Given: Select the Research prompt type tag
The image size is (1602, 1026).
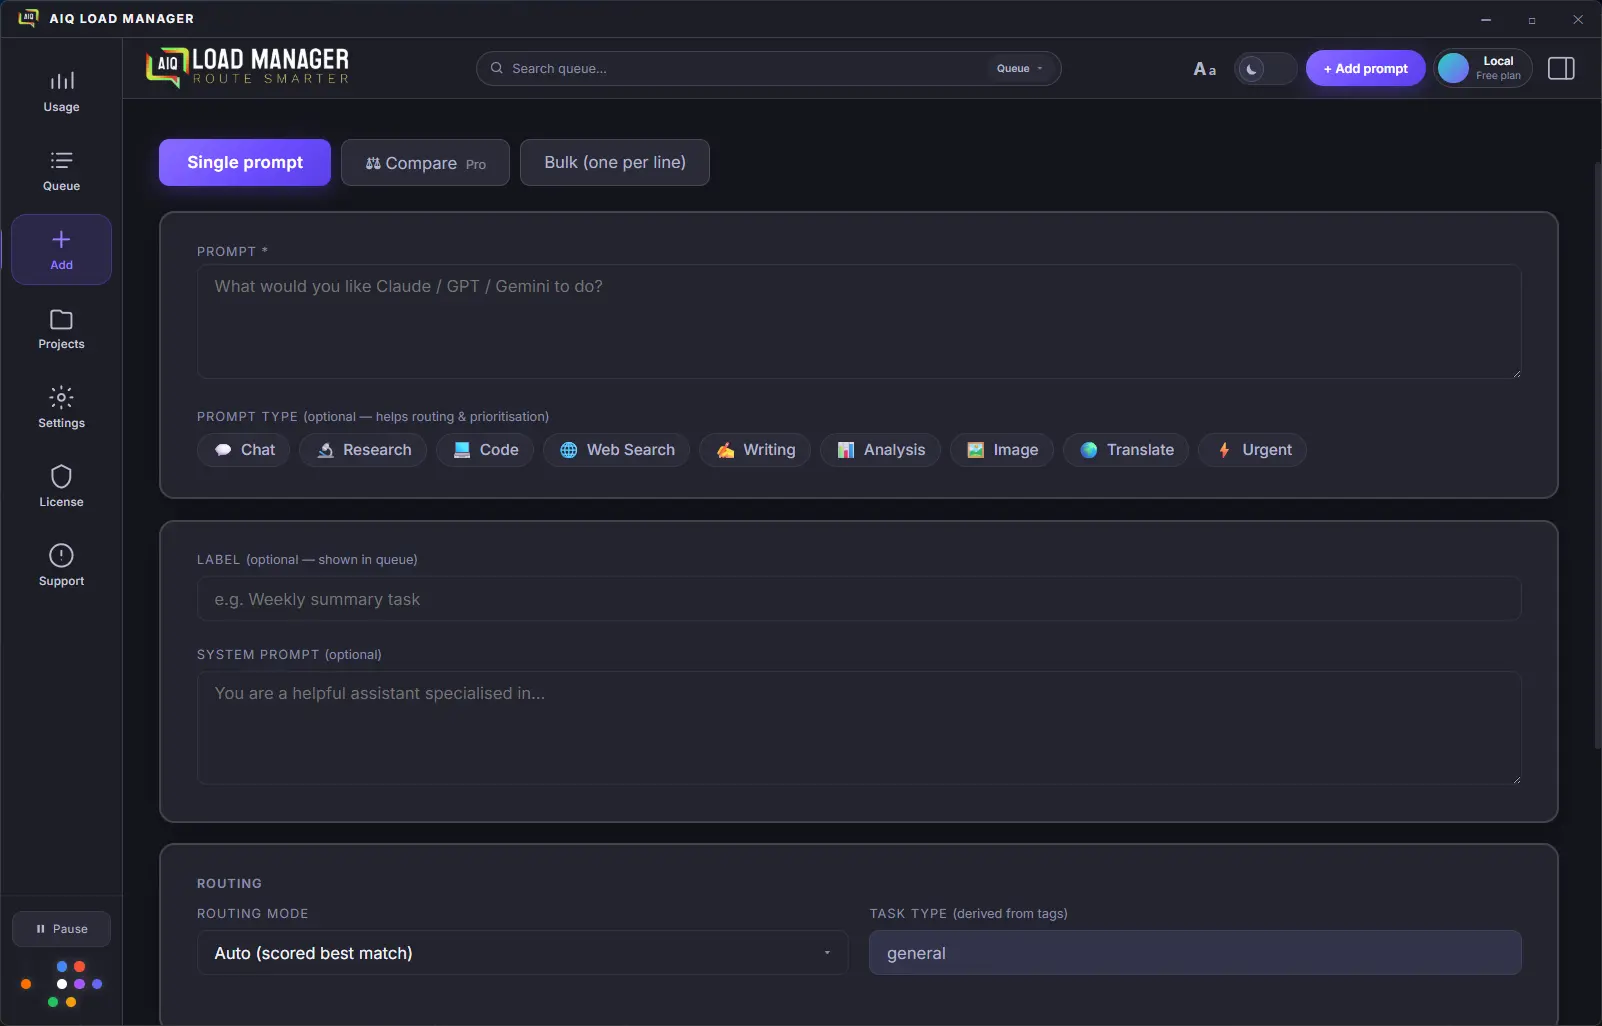Looking at the screenshot, I should pos(363,450).
